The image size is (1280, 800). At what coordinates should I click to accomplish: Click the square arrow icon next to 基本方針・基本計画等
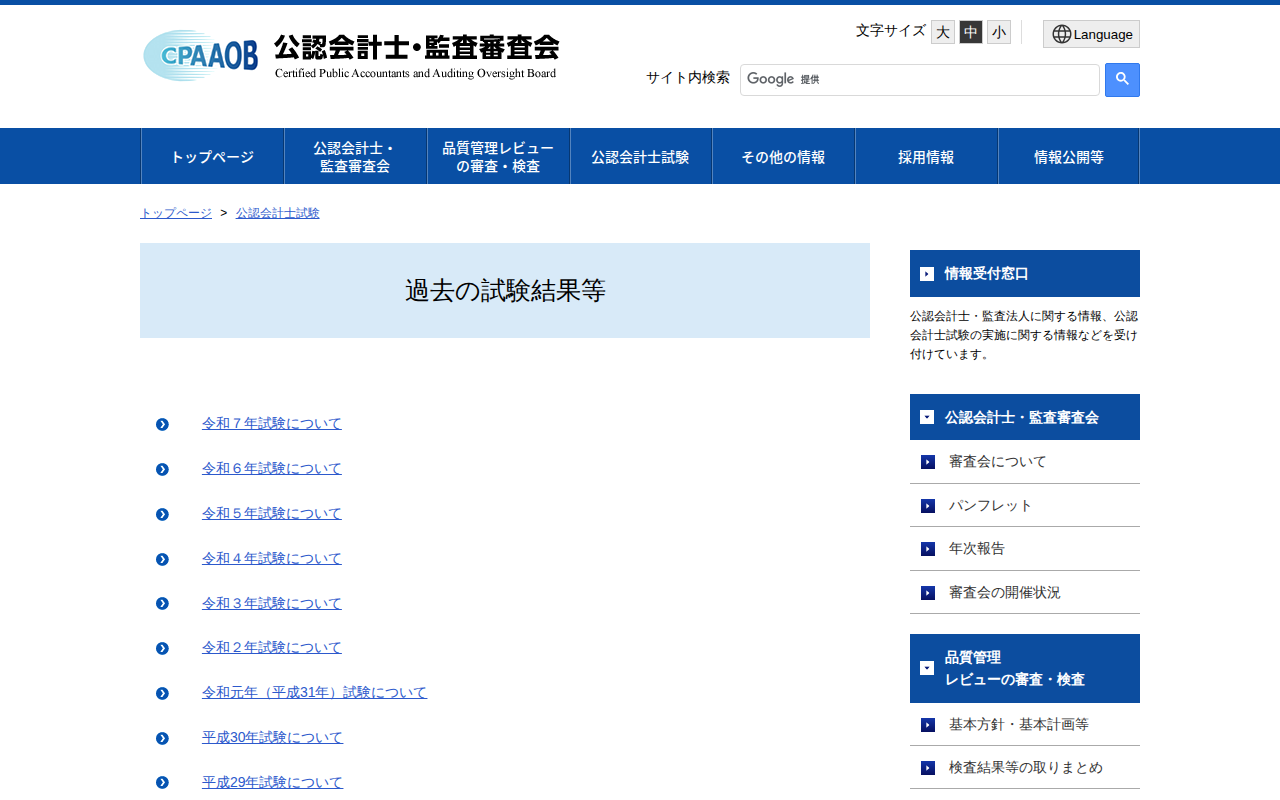point(928,725)
